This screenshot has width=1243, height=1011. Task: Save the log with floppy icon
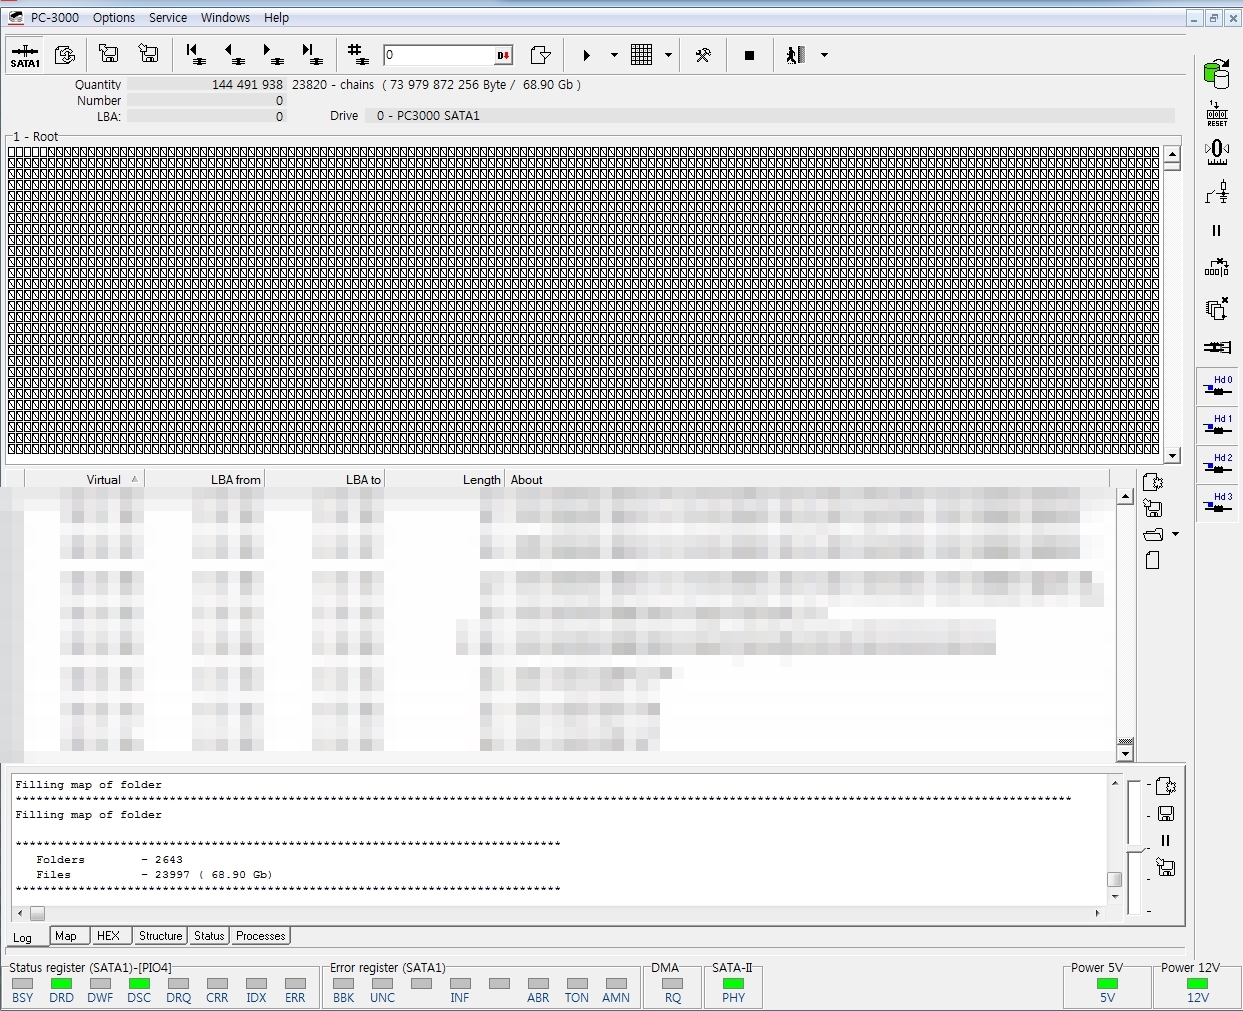1166,814
